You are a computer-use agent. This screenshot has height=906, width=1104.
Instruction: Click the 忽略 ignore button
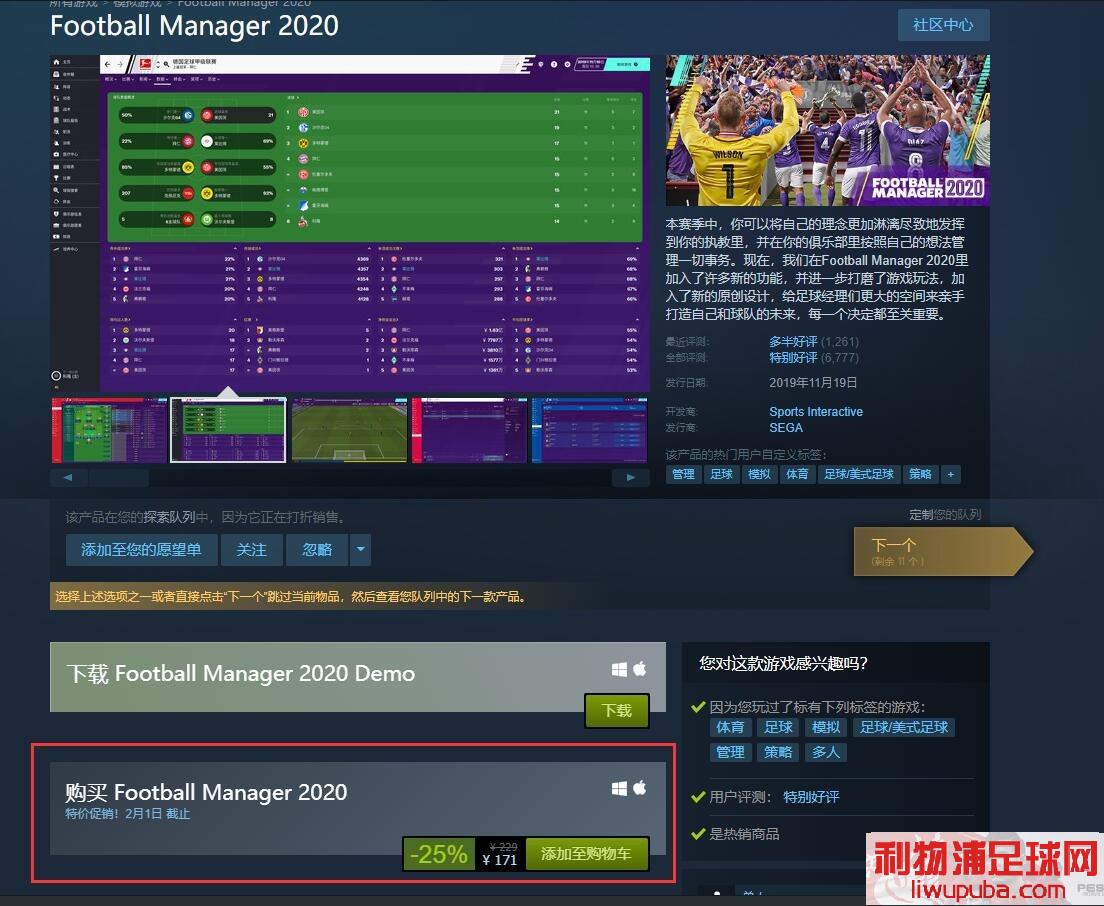[x=317, y=550]
